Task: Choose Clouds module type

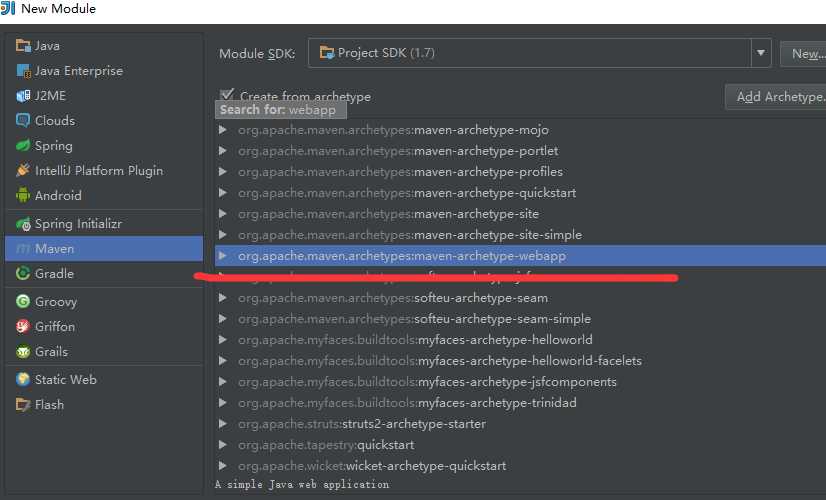Action: [104, 121]
